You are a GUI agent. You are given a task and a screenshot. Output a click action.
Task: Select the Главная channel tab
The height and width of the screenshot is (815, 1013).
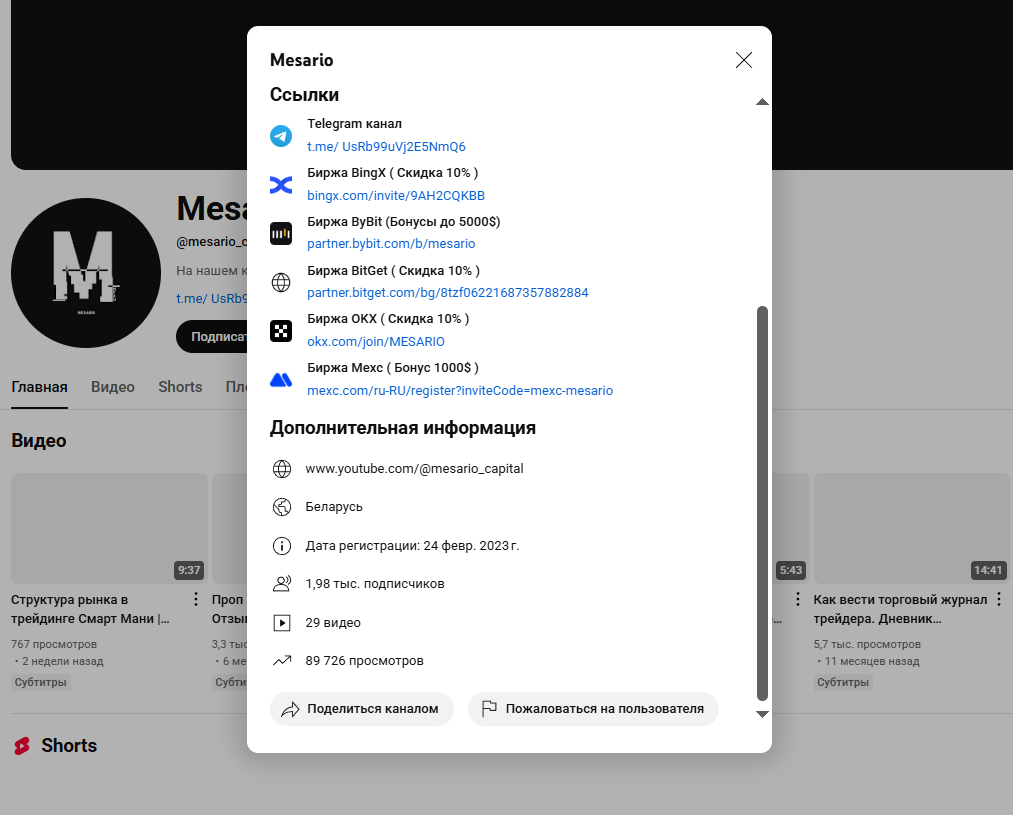39,387
